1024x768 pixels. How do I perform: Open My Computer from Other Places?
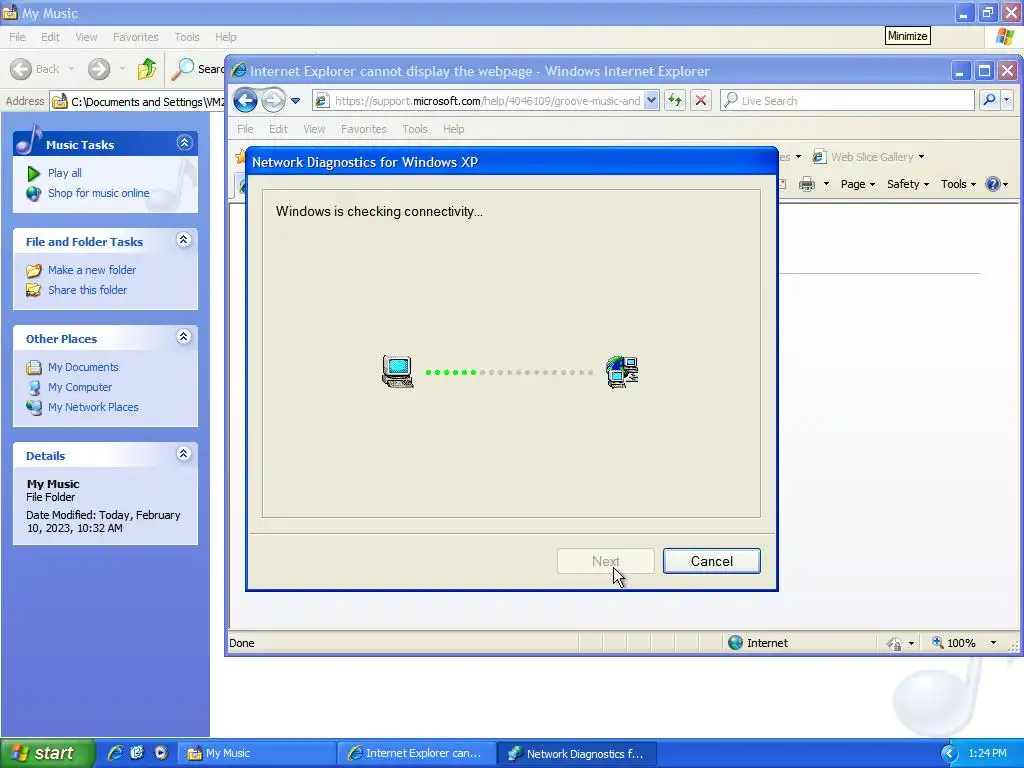[80, 387]
